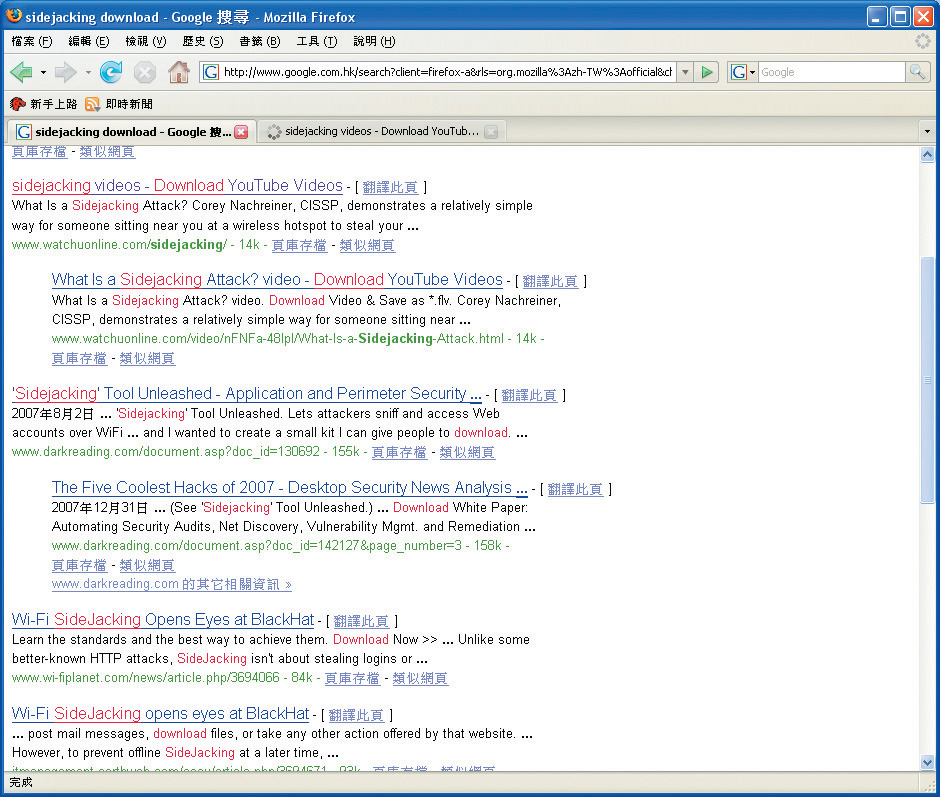Screen dimensions: 940x797
Task: Close the sidejacking download Google tab
Action: (x=241, y=132)
